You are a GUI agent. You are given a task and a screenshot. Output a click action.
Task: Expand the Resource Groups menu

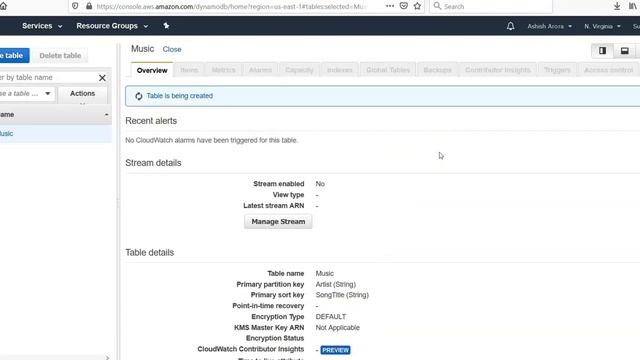[112, 26]
